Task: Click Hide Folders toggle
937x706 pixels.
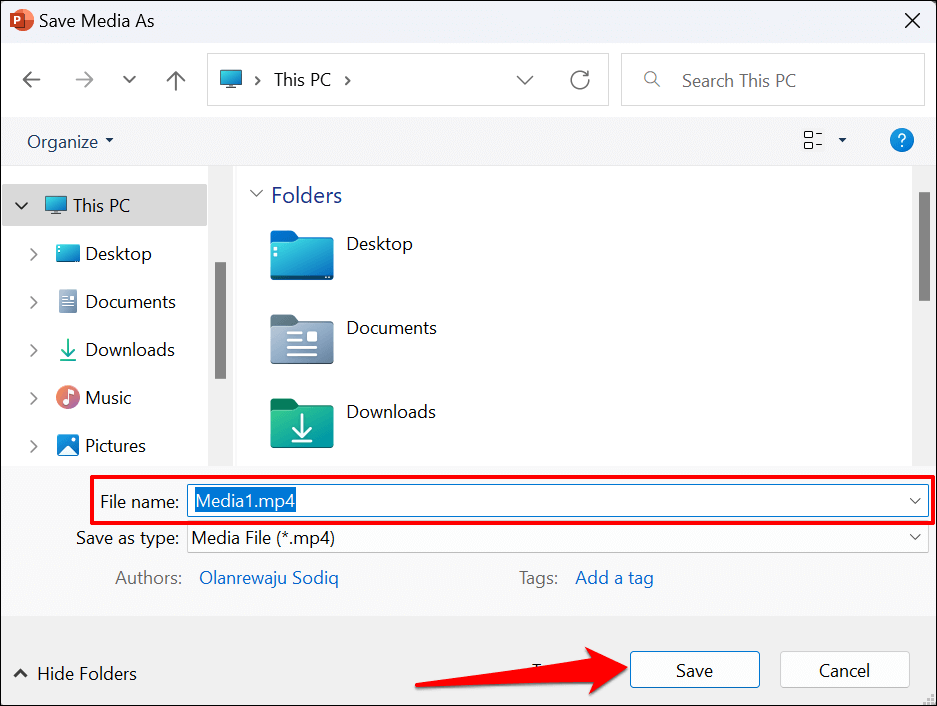Action: click(x=76, y=674)
